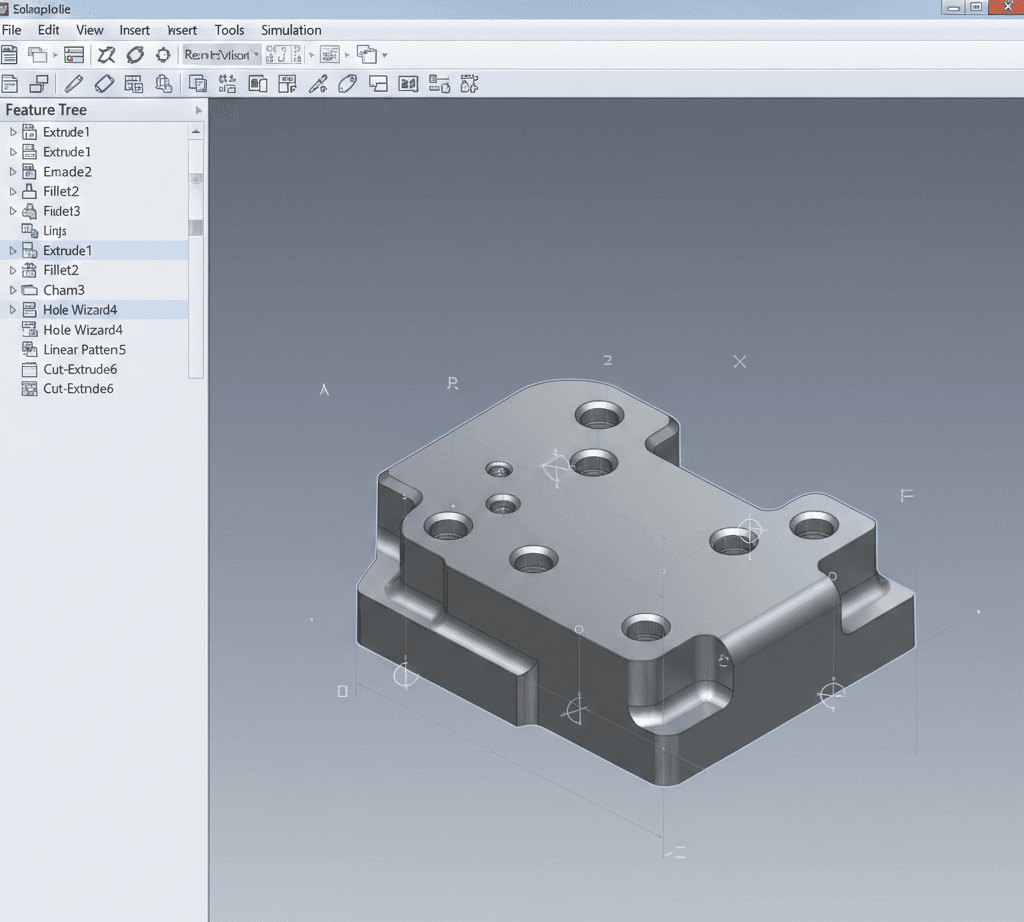1024x922 pixels.
Task: Select the eyedropper measure tool on the toolbar
Action: click(x=320, y=84)
